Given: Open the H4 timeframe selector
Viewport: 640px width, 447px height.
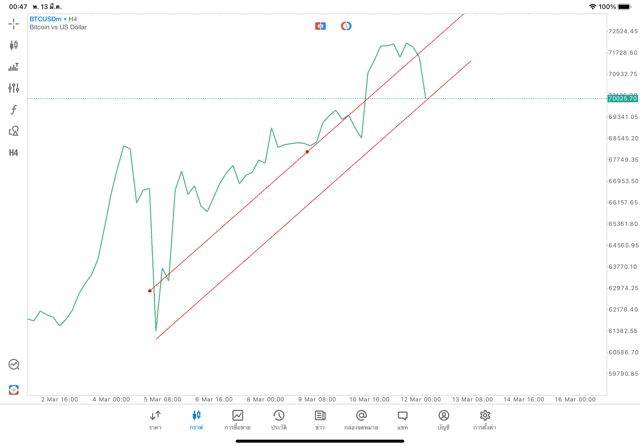Looking at the screenshot, I should tap(13, 153).
